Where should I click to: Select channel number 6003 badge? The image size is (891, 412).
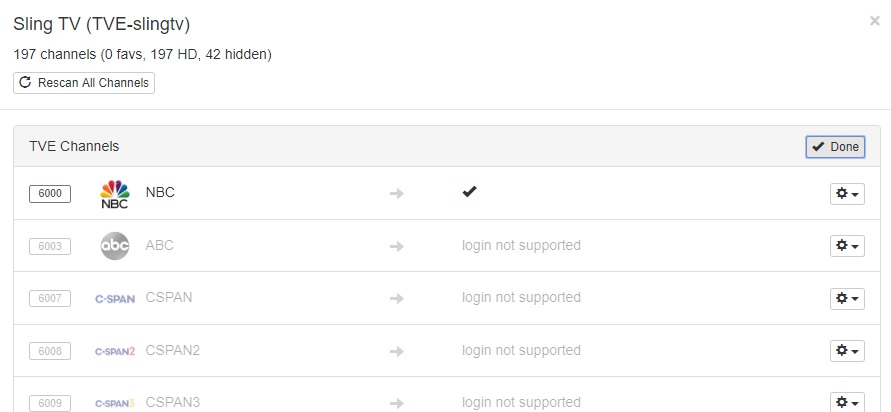coord(50,246)
